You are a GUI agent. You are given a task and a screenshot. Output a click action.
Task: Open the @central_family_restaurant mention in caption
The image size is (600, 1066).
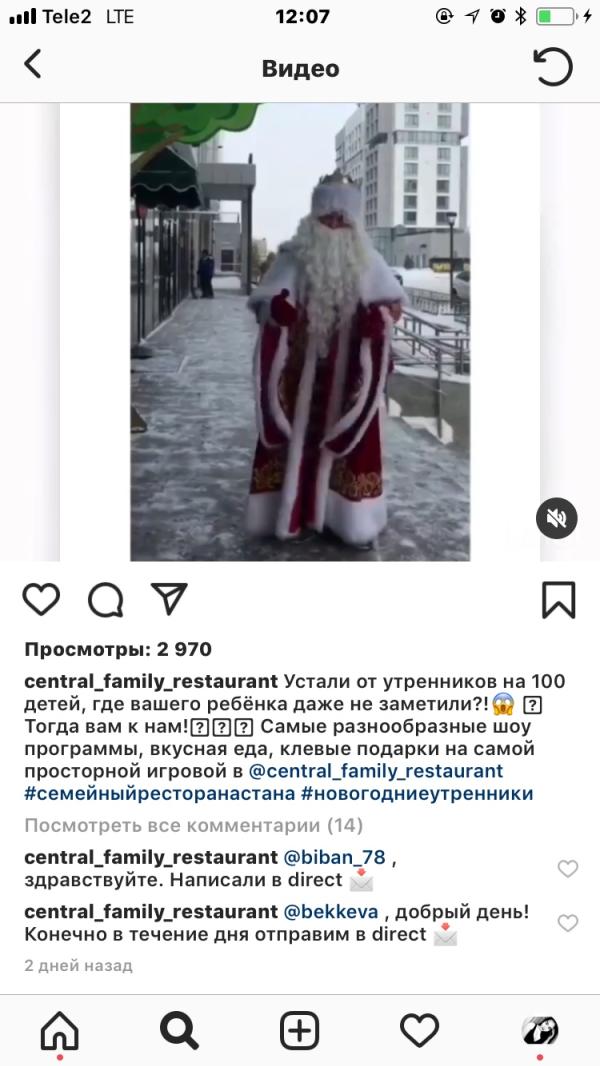(376, 771)
